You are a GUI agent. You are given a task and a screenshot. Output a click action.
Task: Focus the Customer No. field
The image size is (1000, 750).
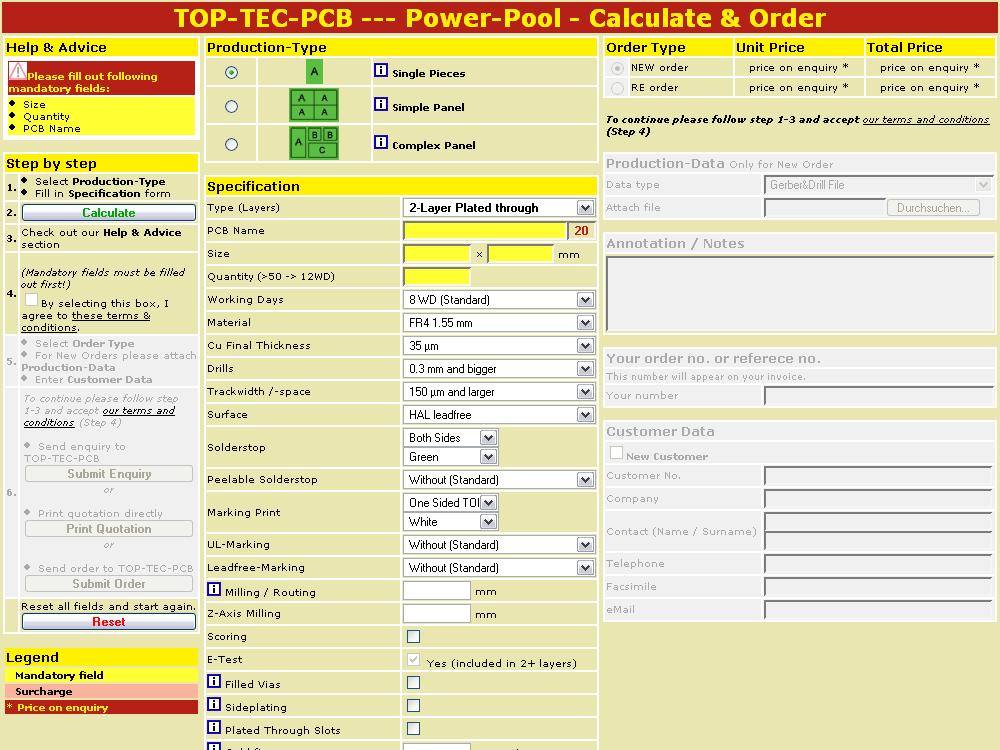click(x=878, y=476)
